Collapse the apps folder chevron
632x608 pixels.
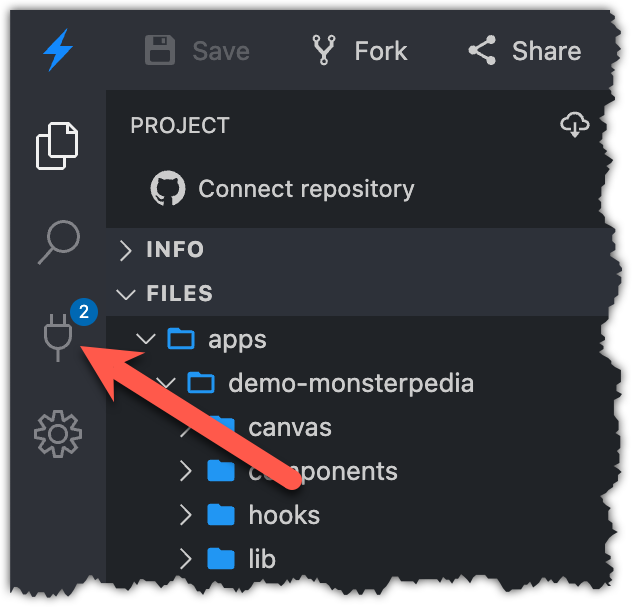click(x=146, y=339)
